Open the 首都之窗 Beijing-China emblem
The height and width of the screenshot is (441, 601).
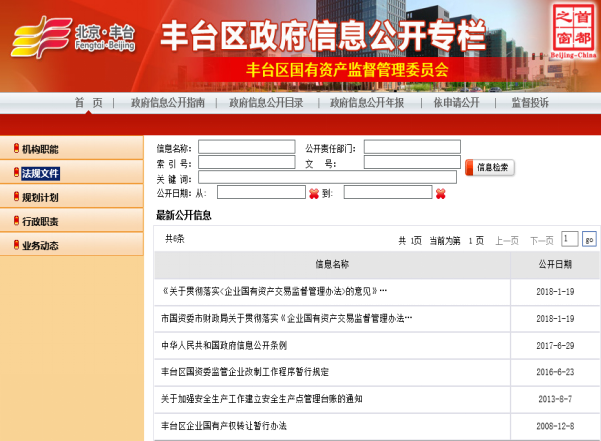pos(572,31)
